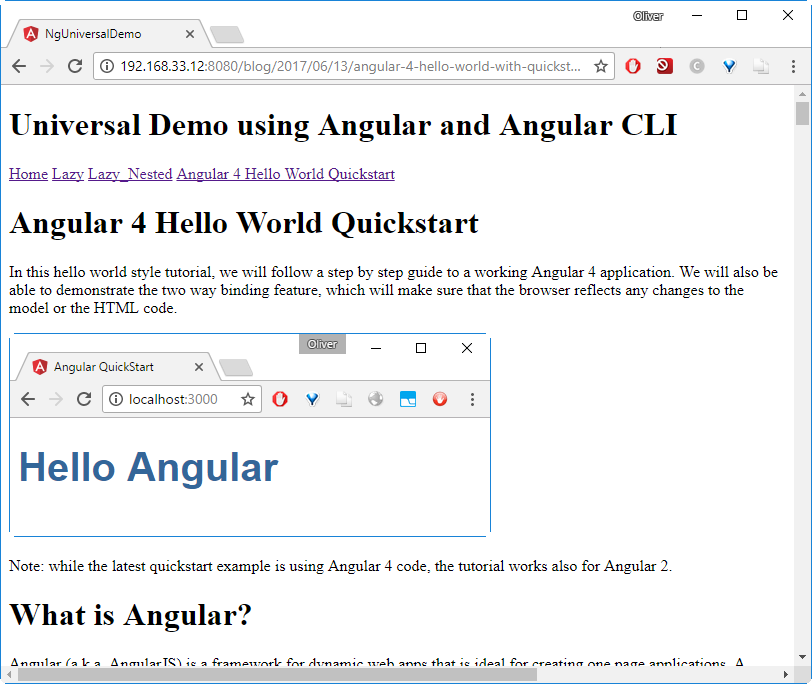Close the NgUniversalDemo tab
This screenshot has height=684, width=812.
[189, 34]
